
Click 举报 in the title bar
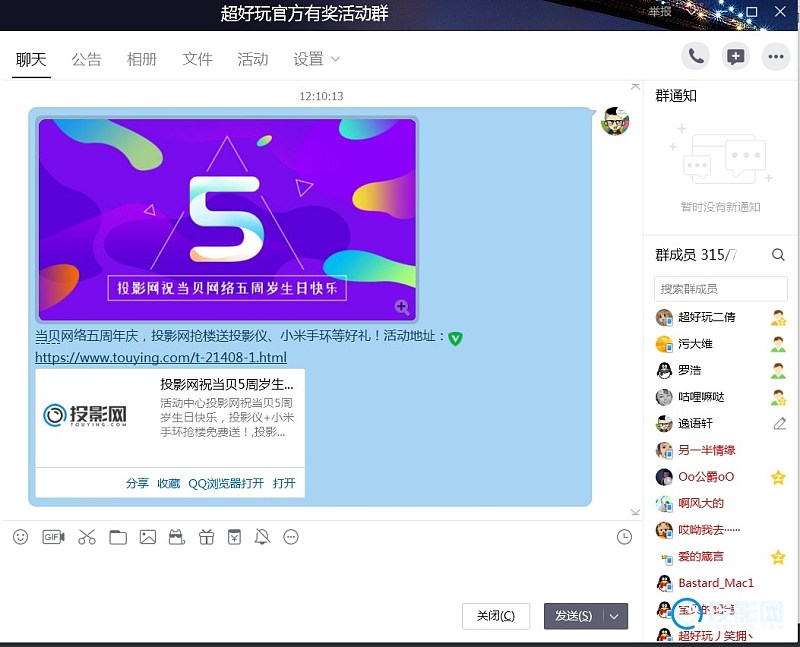click(659, 11)
